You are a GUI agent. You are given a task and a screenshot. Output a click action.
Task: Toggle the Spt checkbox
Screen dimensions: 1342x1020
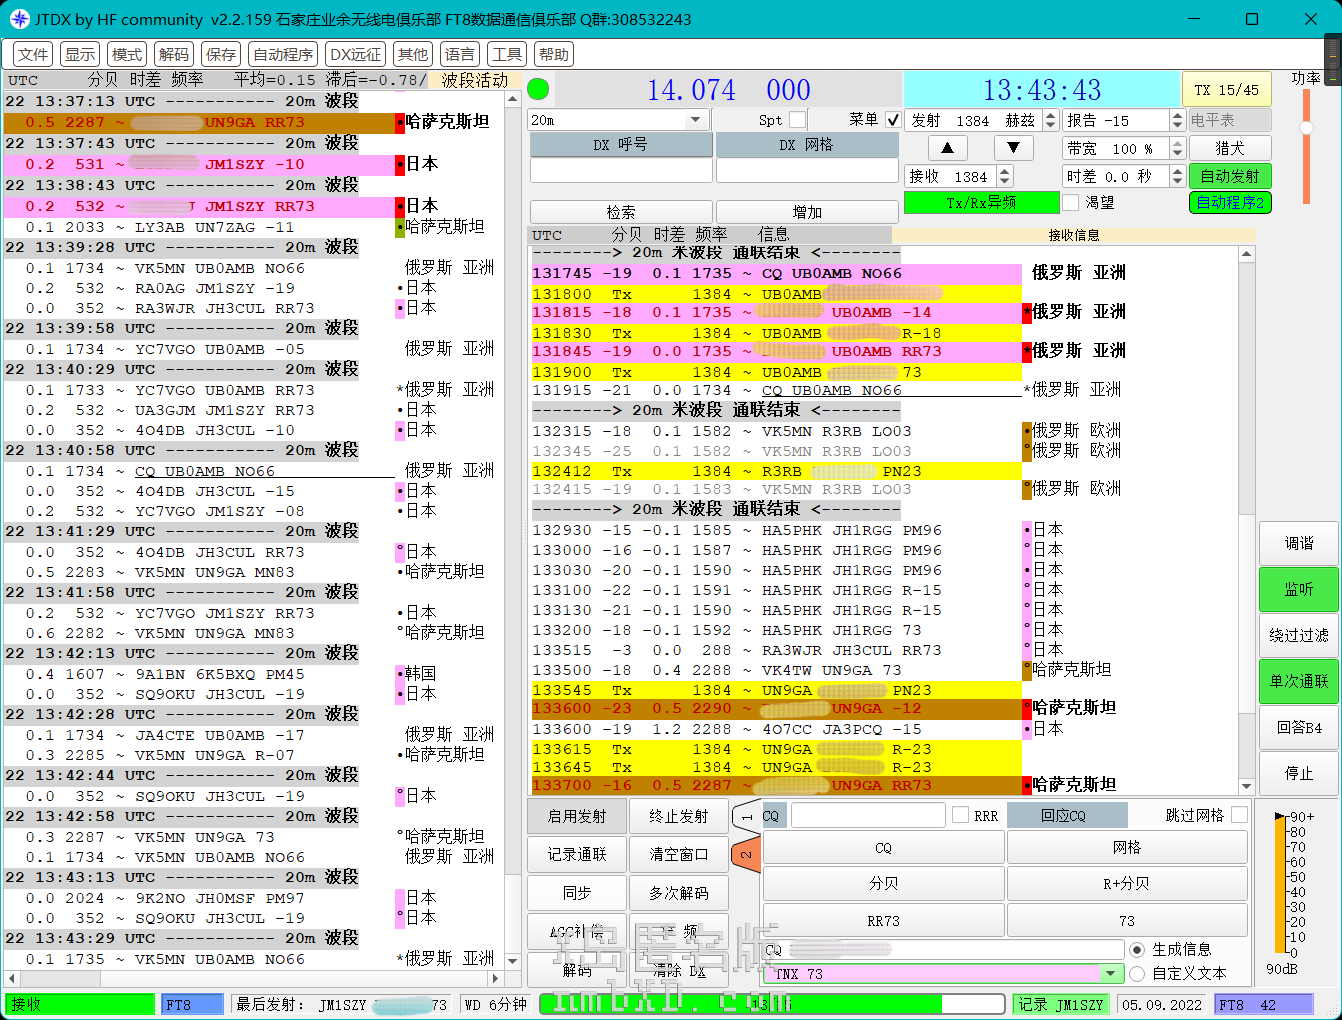[797, 120]
